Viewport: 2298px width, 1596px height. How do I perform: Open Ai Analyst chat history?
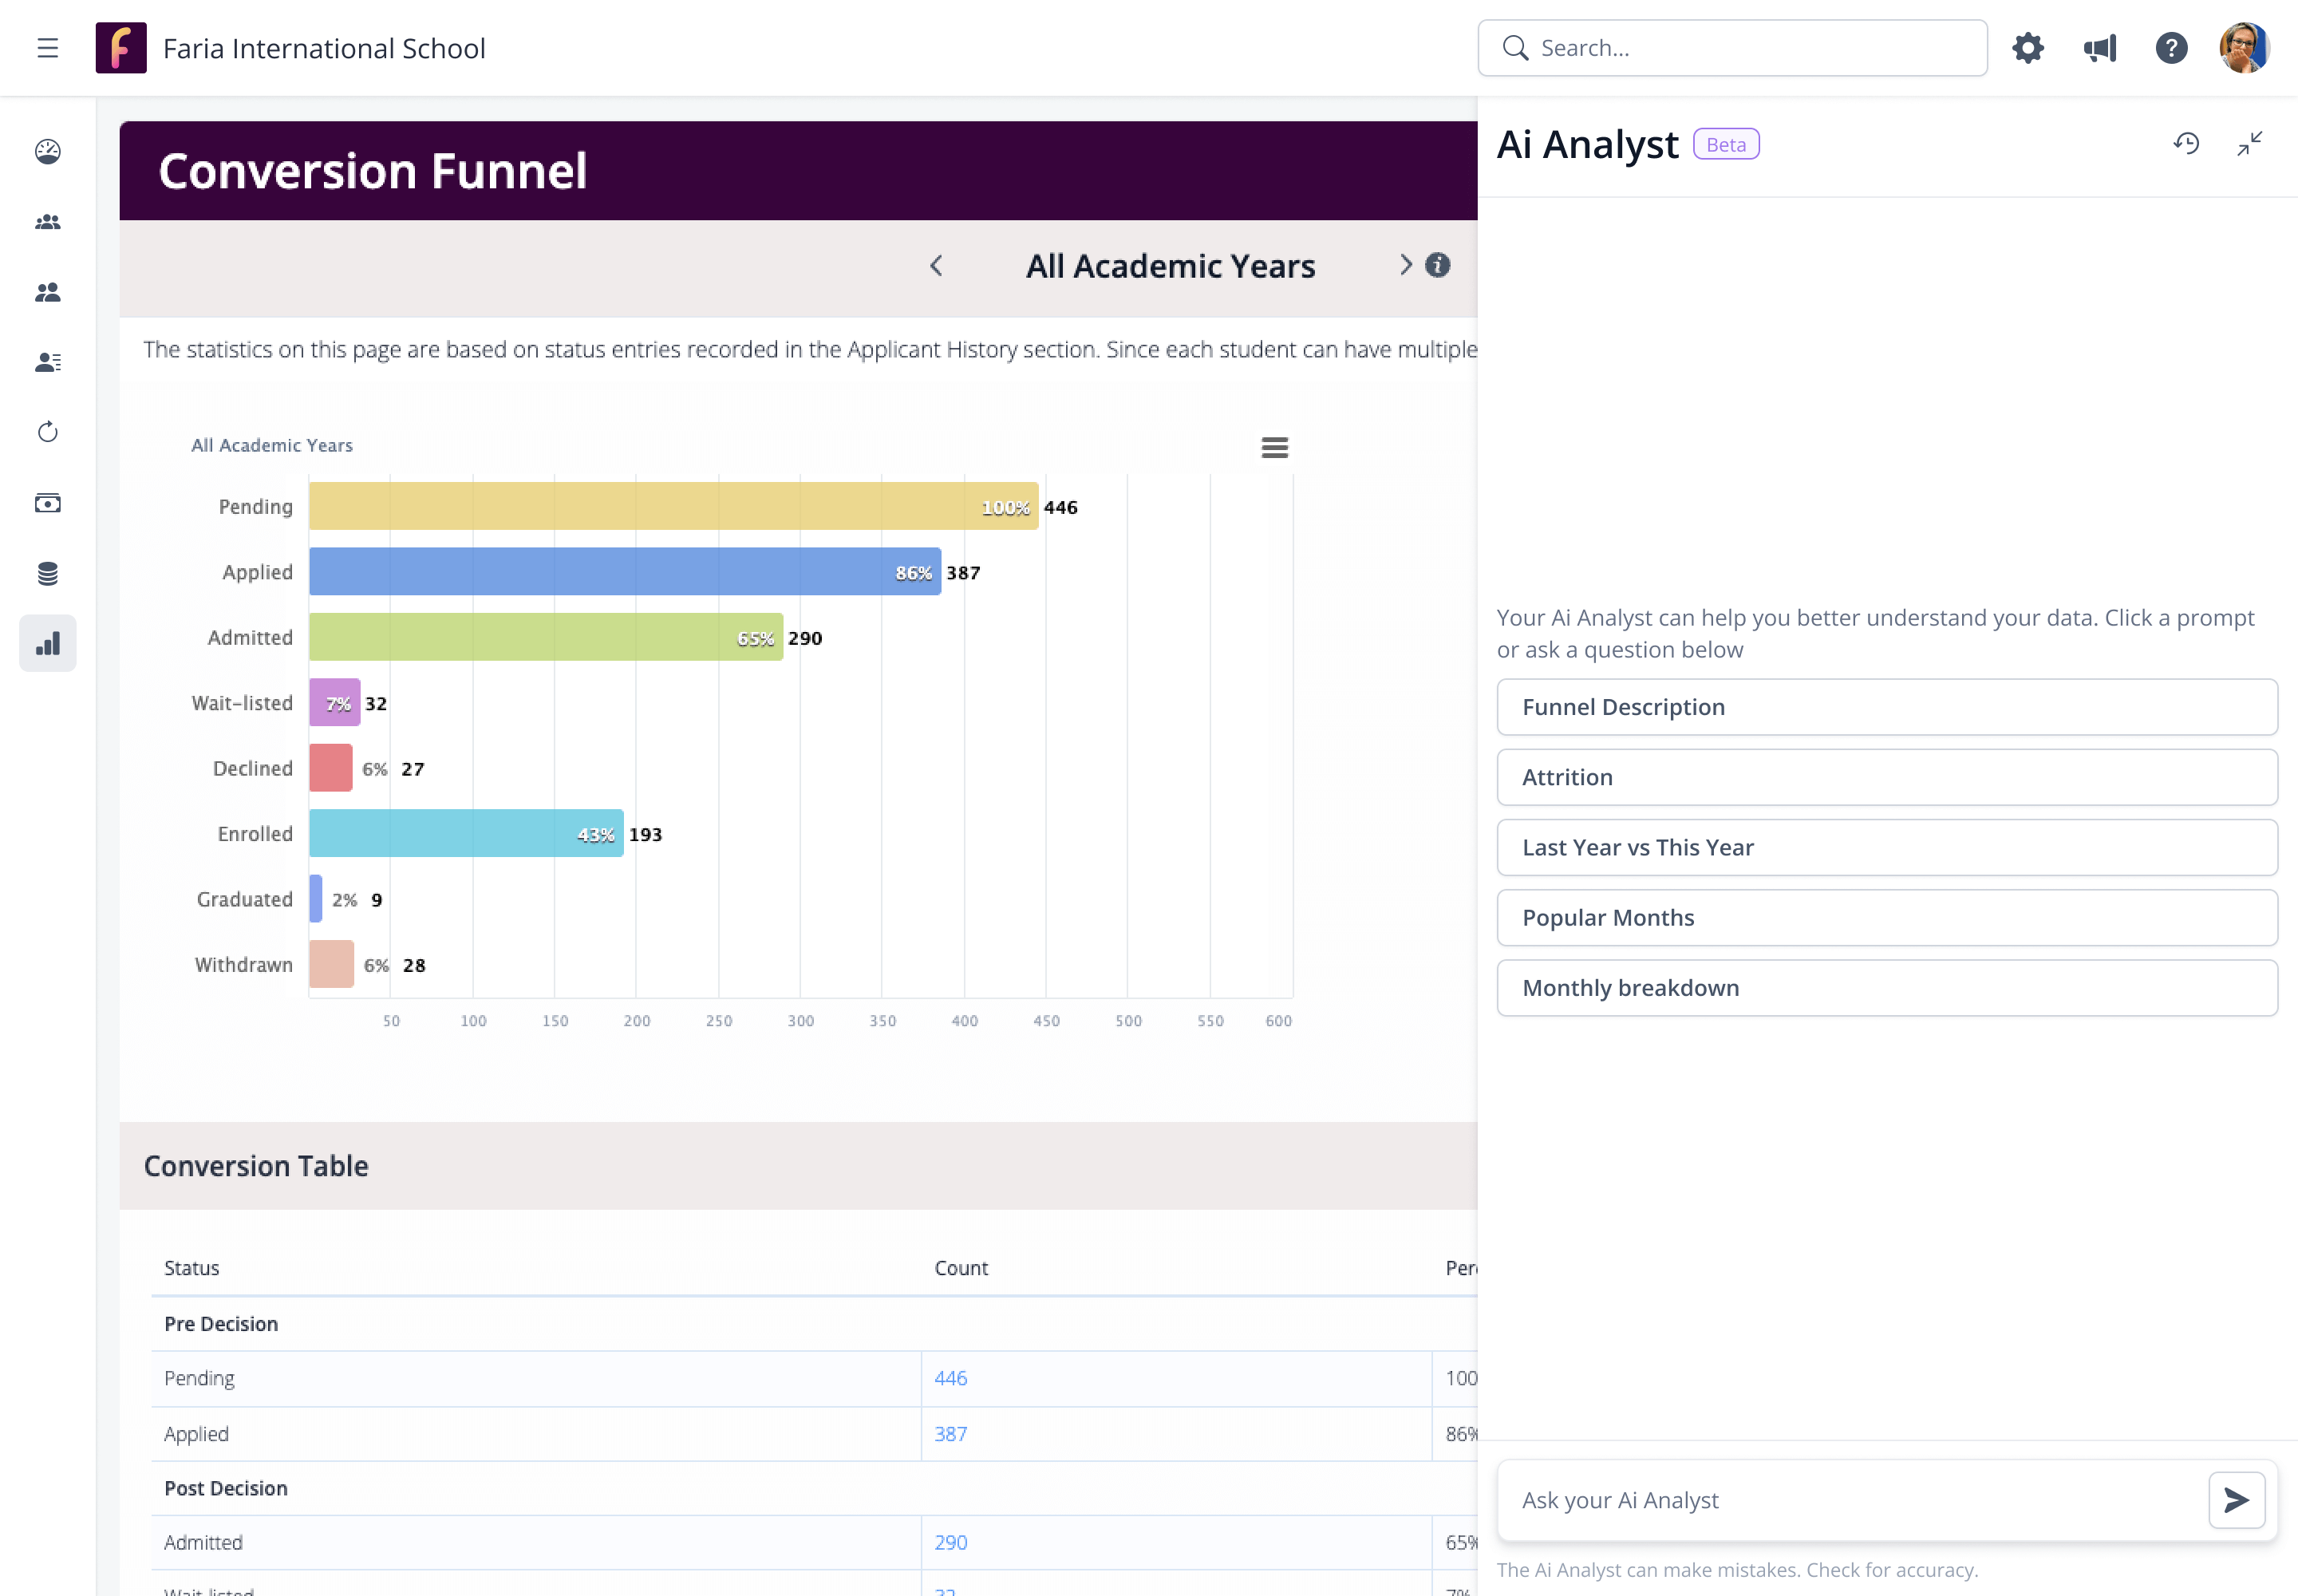click(2186, 144)
